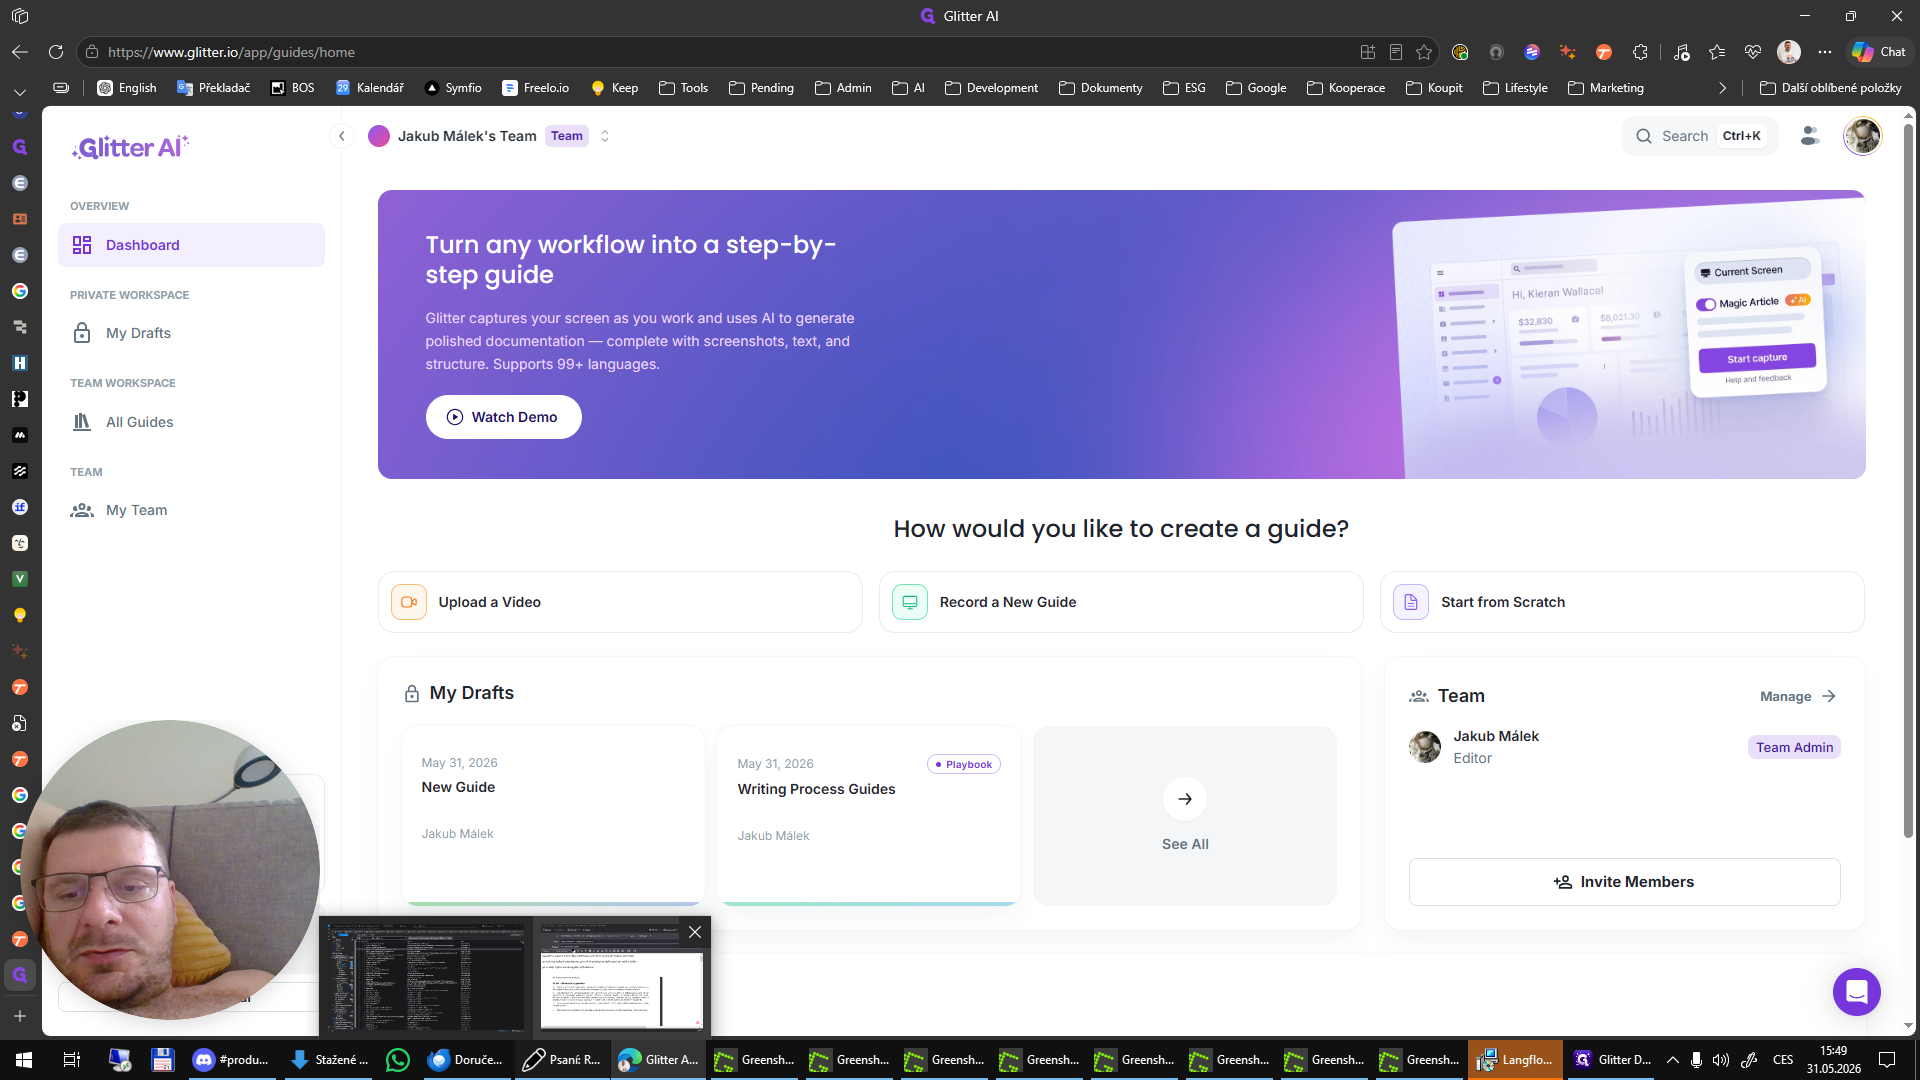Open the browser extensions icon

(x=1640, y=52)
